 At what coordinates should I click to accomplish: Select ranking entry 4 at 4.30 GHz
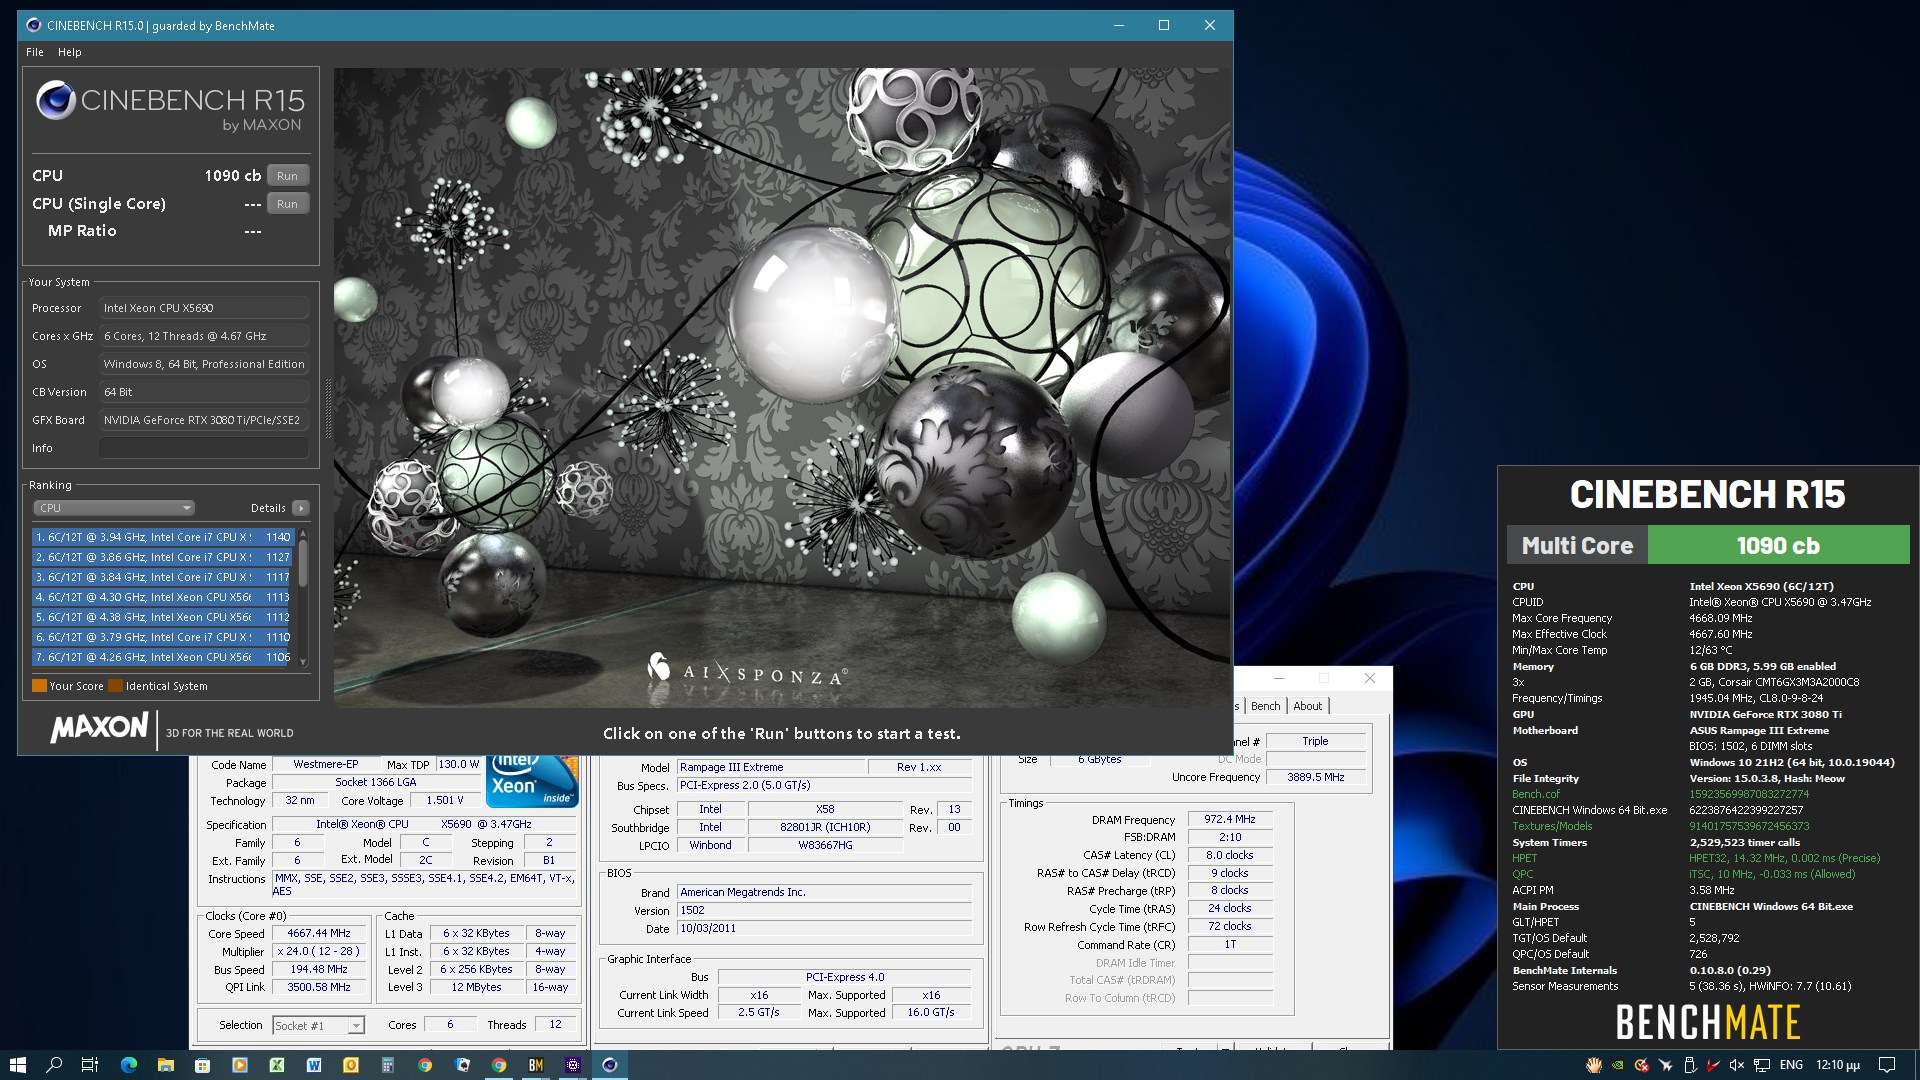163,597
